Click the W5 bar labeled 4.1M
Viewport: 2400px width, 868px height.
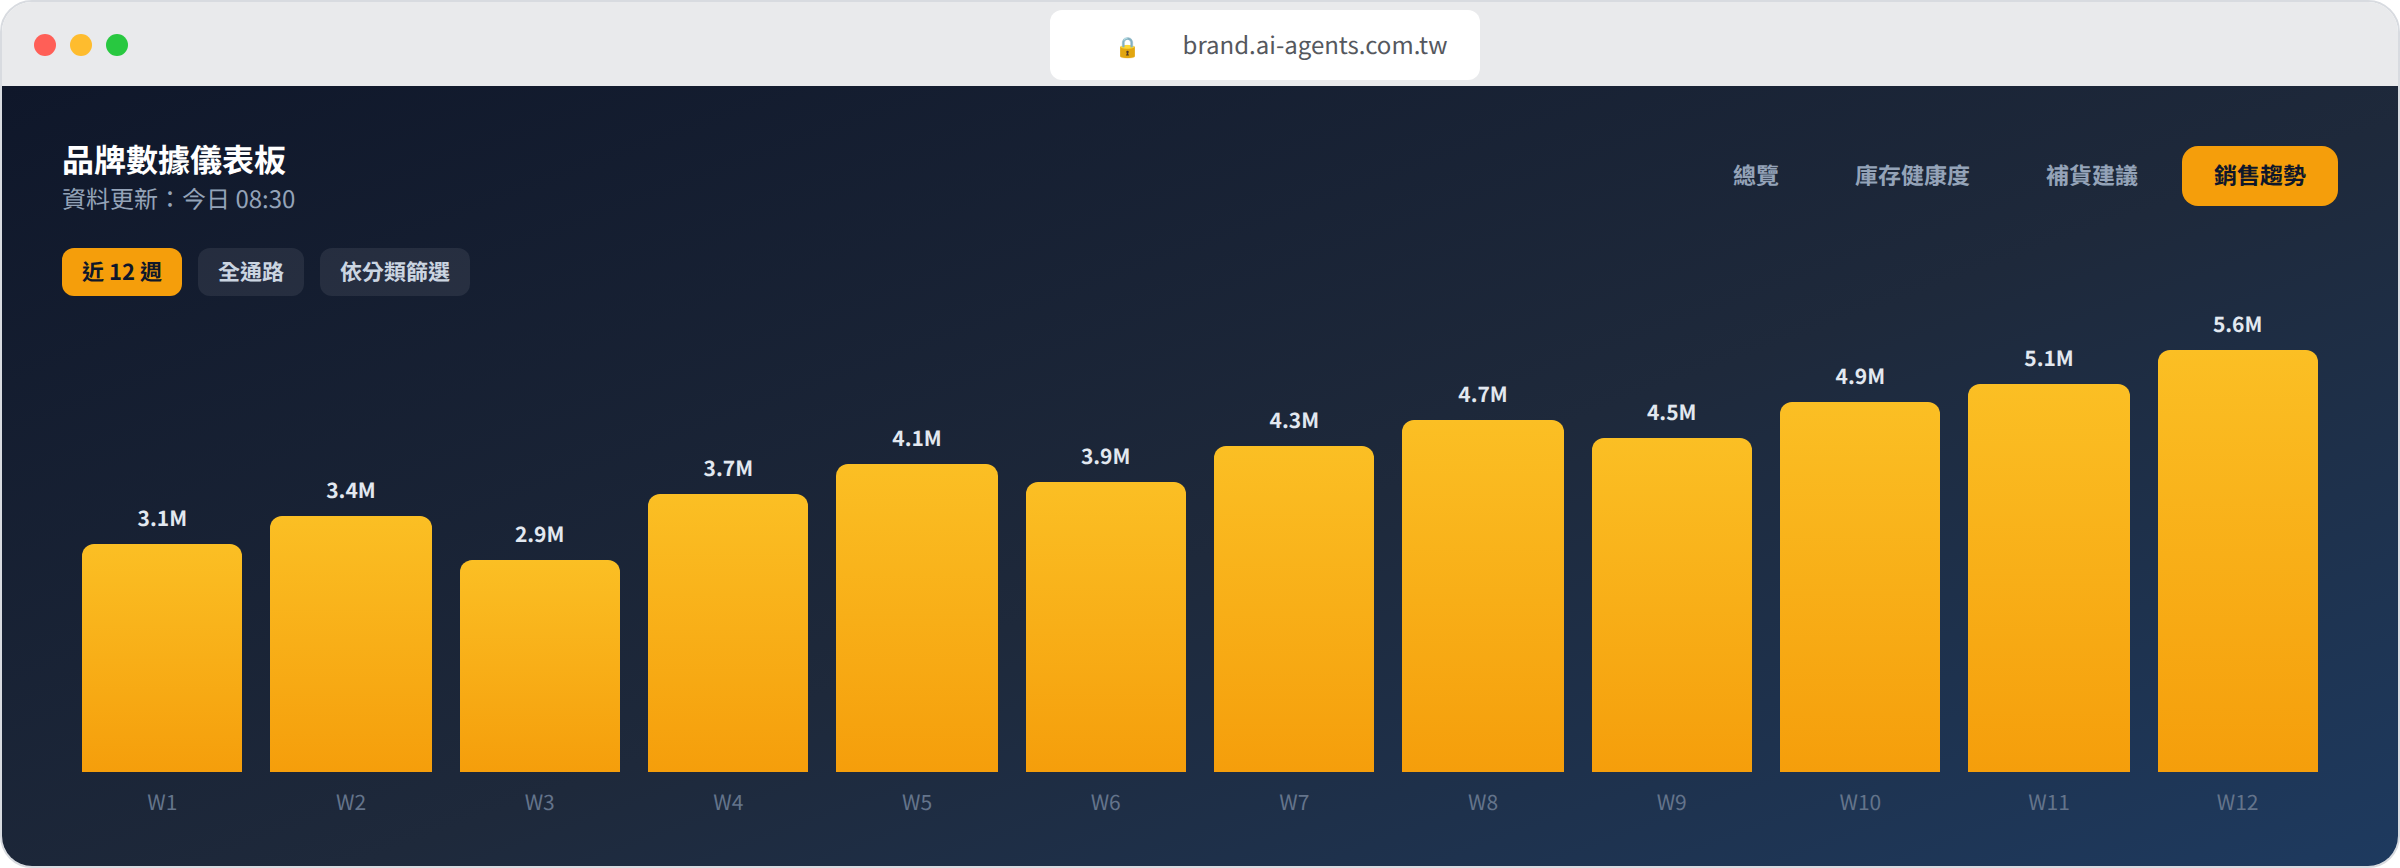(917, 618)
